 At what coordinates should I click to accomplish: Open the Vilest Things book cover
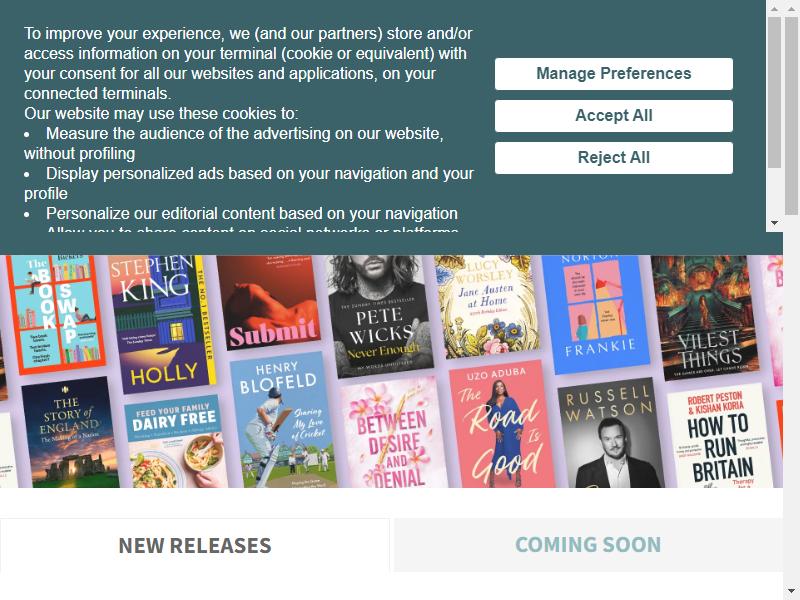point(706,316)
